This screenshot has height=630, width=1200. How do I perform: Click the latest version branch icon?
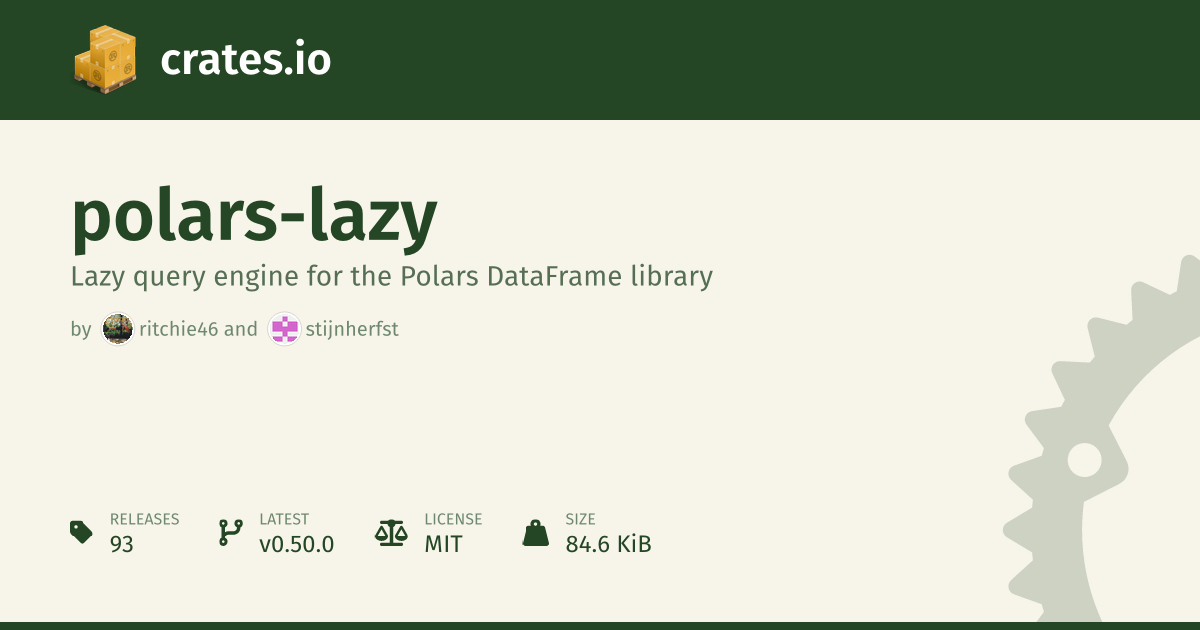230,532
